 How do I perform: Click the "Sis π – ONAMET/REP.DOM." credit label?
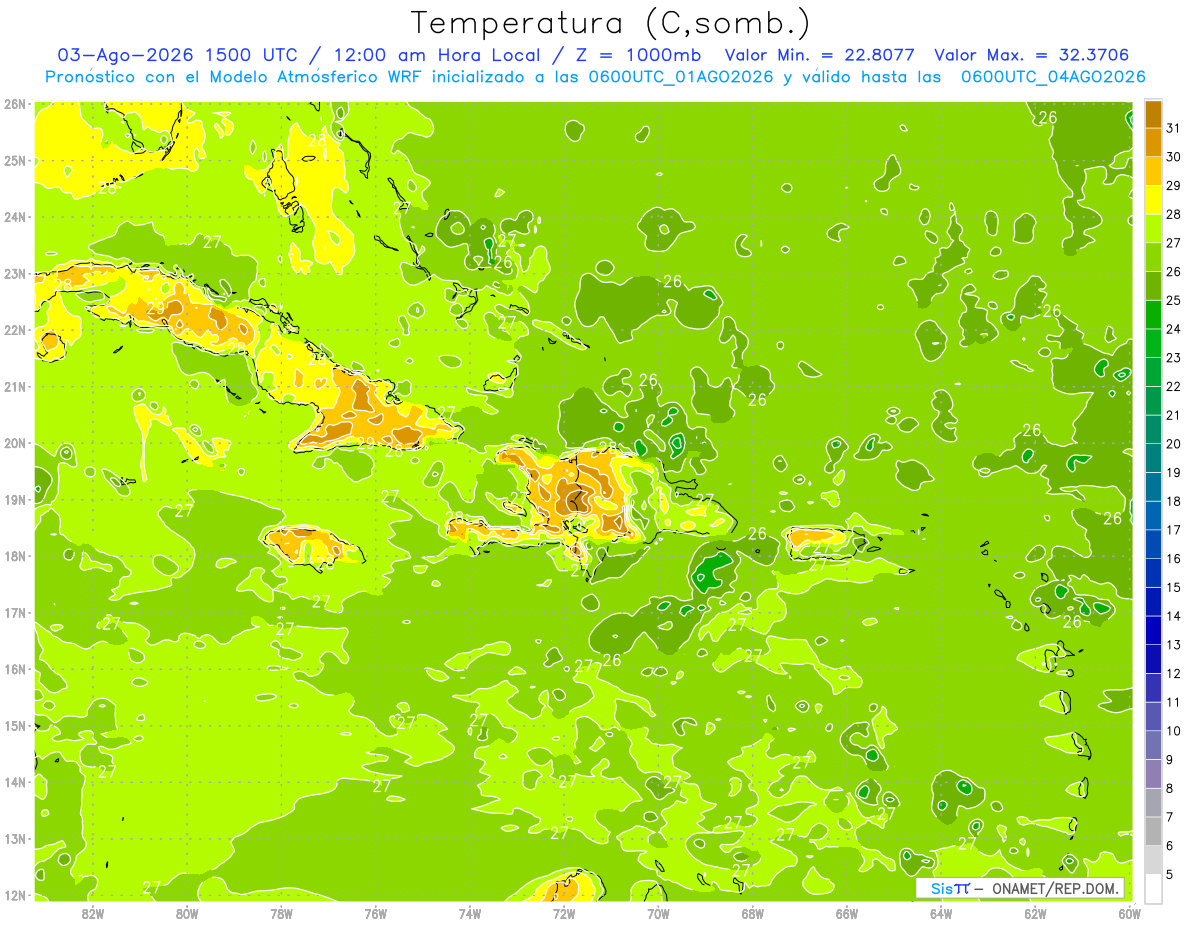[x=1019, y=888]
